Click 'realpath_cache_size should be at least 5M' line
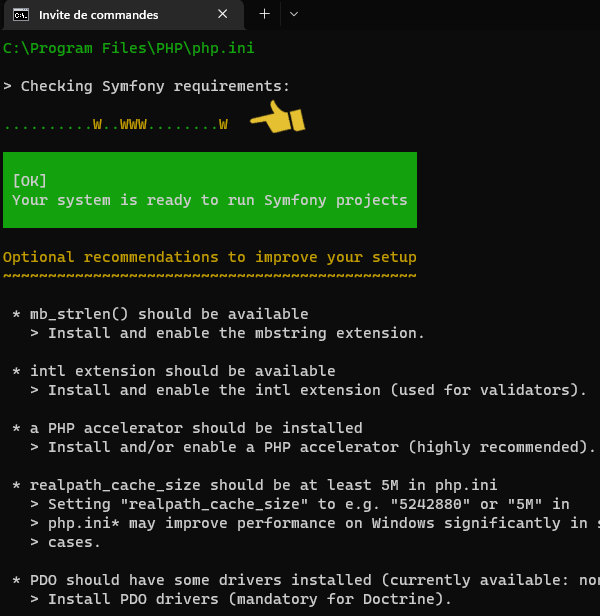 [x=255, y=485]
